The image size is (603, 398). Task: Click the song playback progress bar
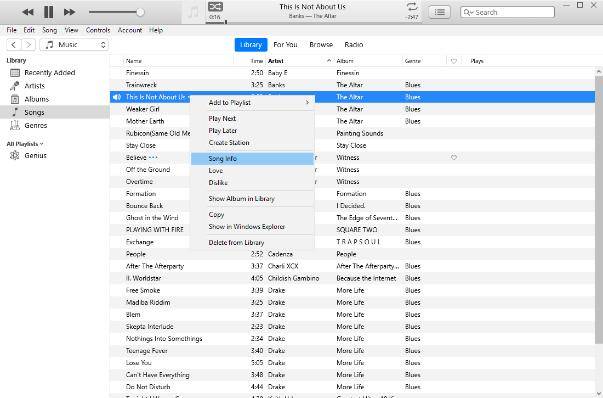click(x=313, y=23)
